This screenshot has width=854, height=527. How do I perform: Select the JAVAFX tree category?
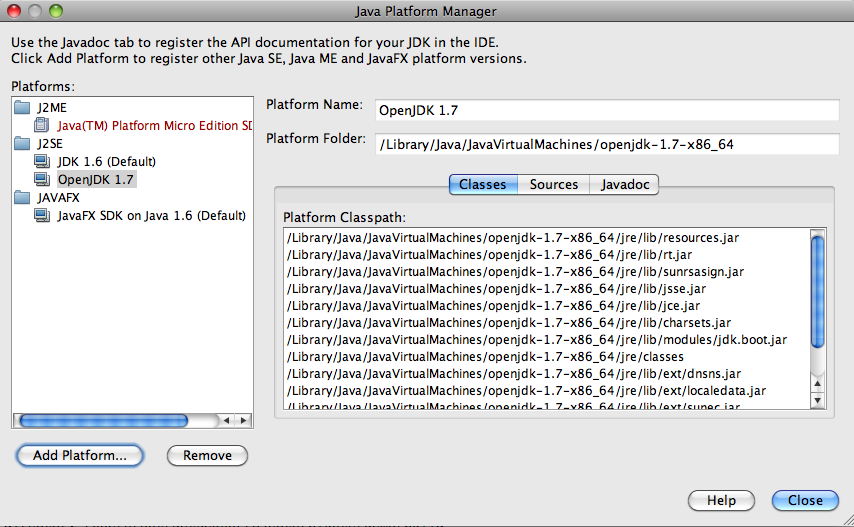pyautogui.click(x=58, y=198)
